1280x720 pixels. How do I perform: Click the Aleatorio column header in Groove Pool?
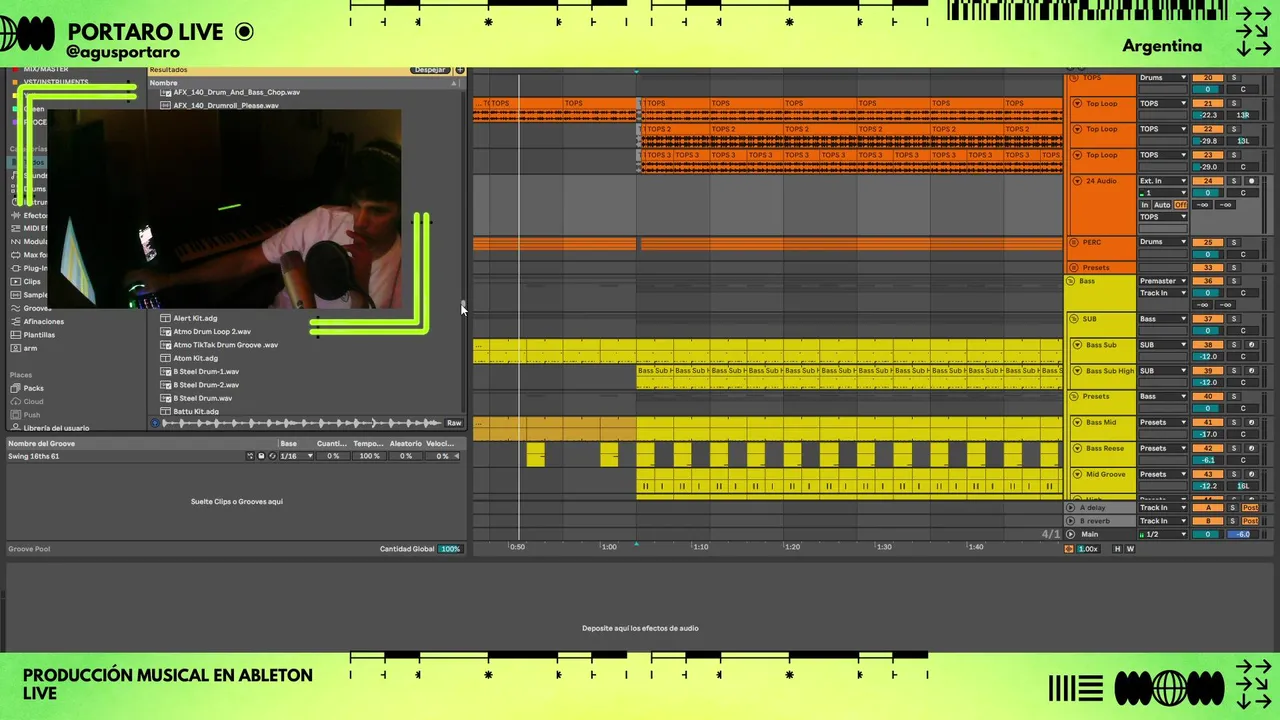pos(406,443)
